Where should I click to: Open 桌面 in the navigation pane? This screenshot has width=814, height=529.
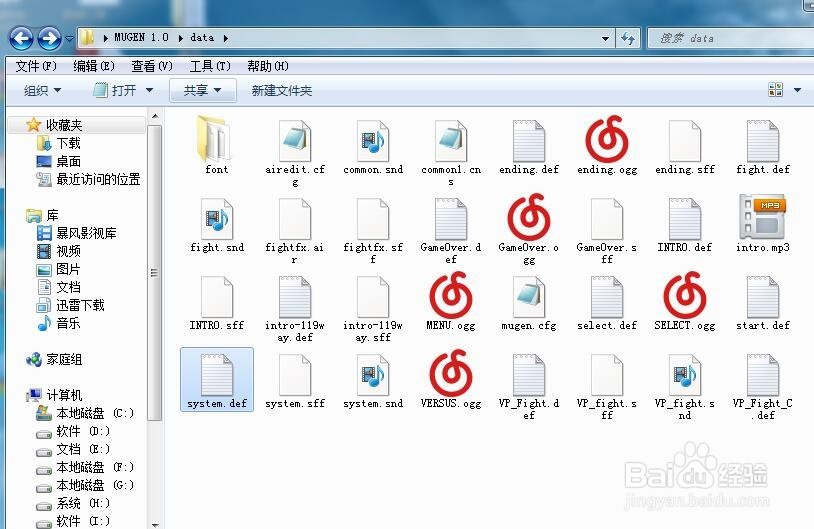point(68,161)
